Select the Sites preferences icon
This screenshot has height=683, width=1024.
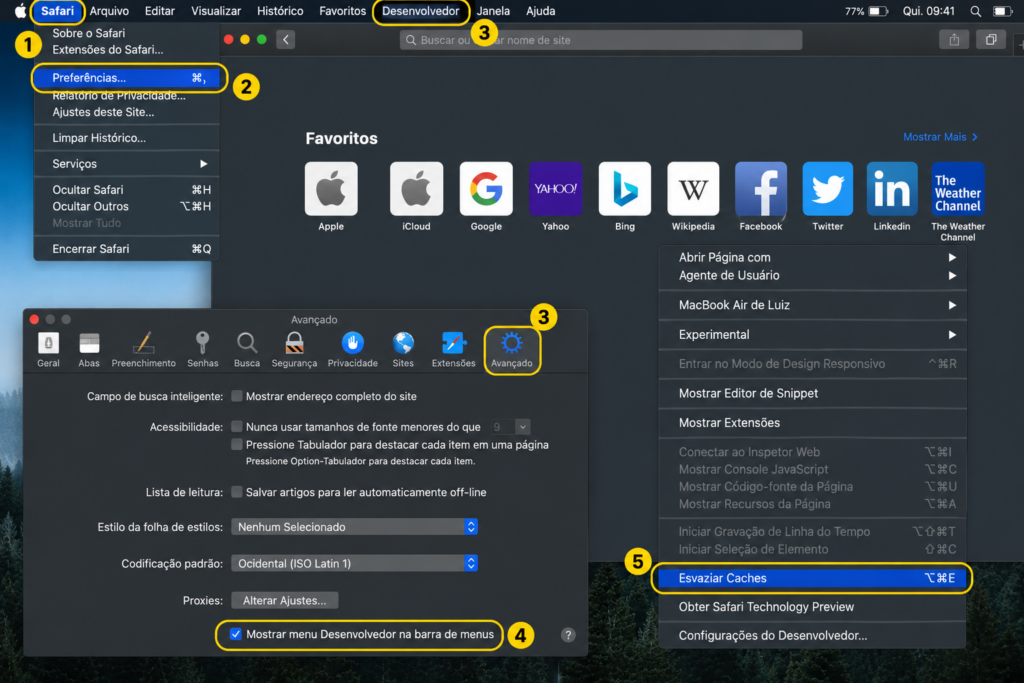coord(403,349)
